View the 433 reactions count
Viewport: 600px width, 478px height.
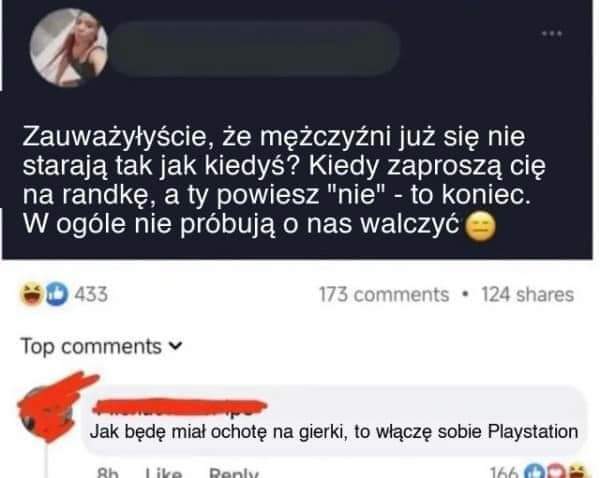click(91, 294)
